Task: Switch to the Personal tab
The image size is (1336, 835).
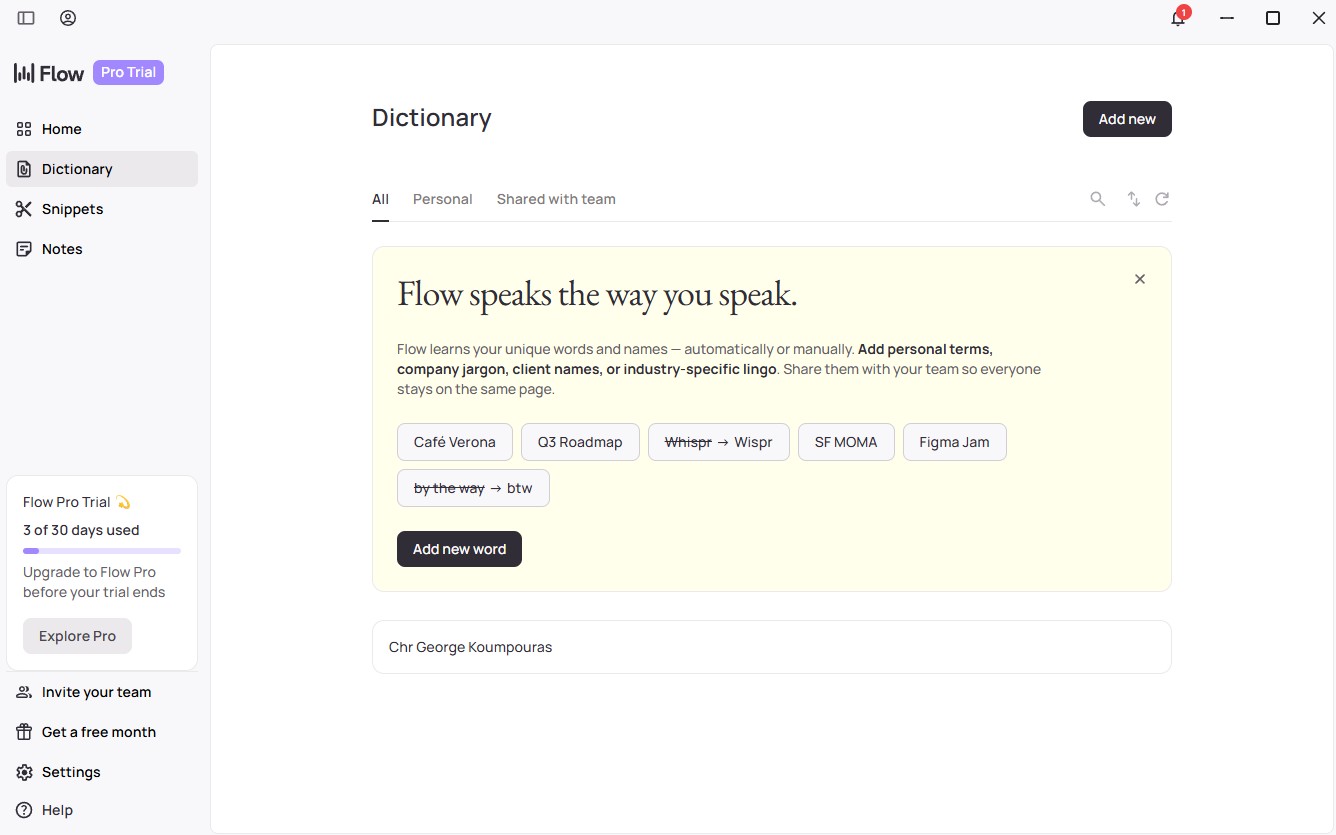Action: pyautogui.click(x=442, y=199)
